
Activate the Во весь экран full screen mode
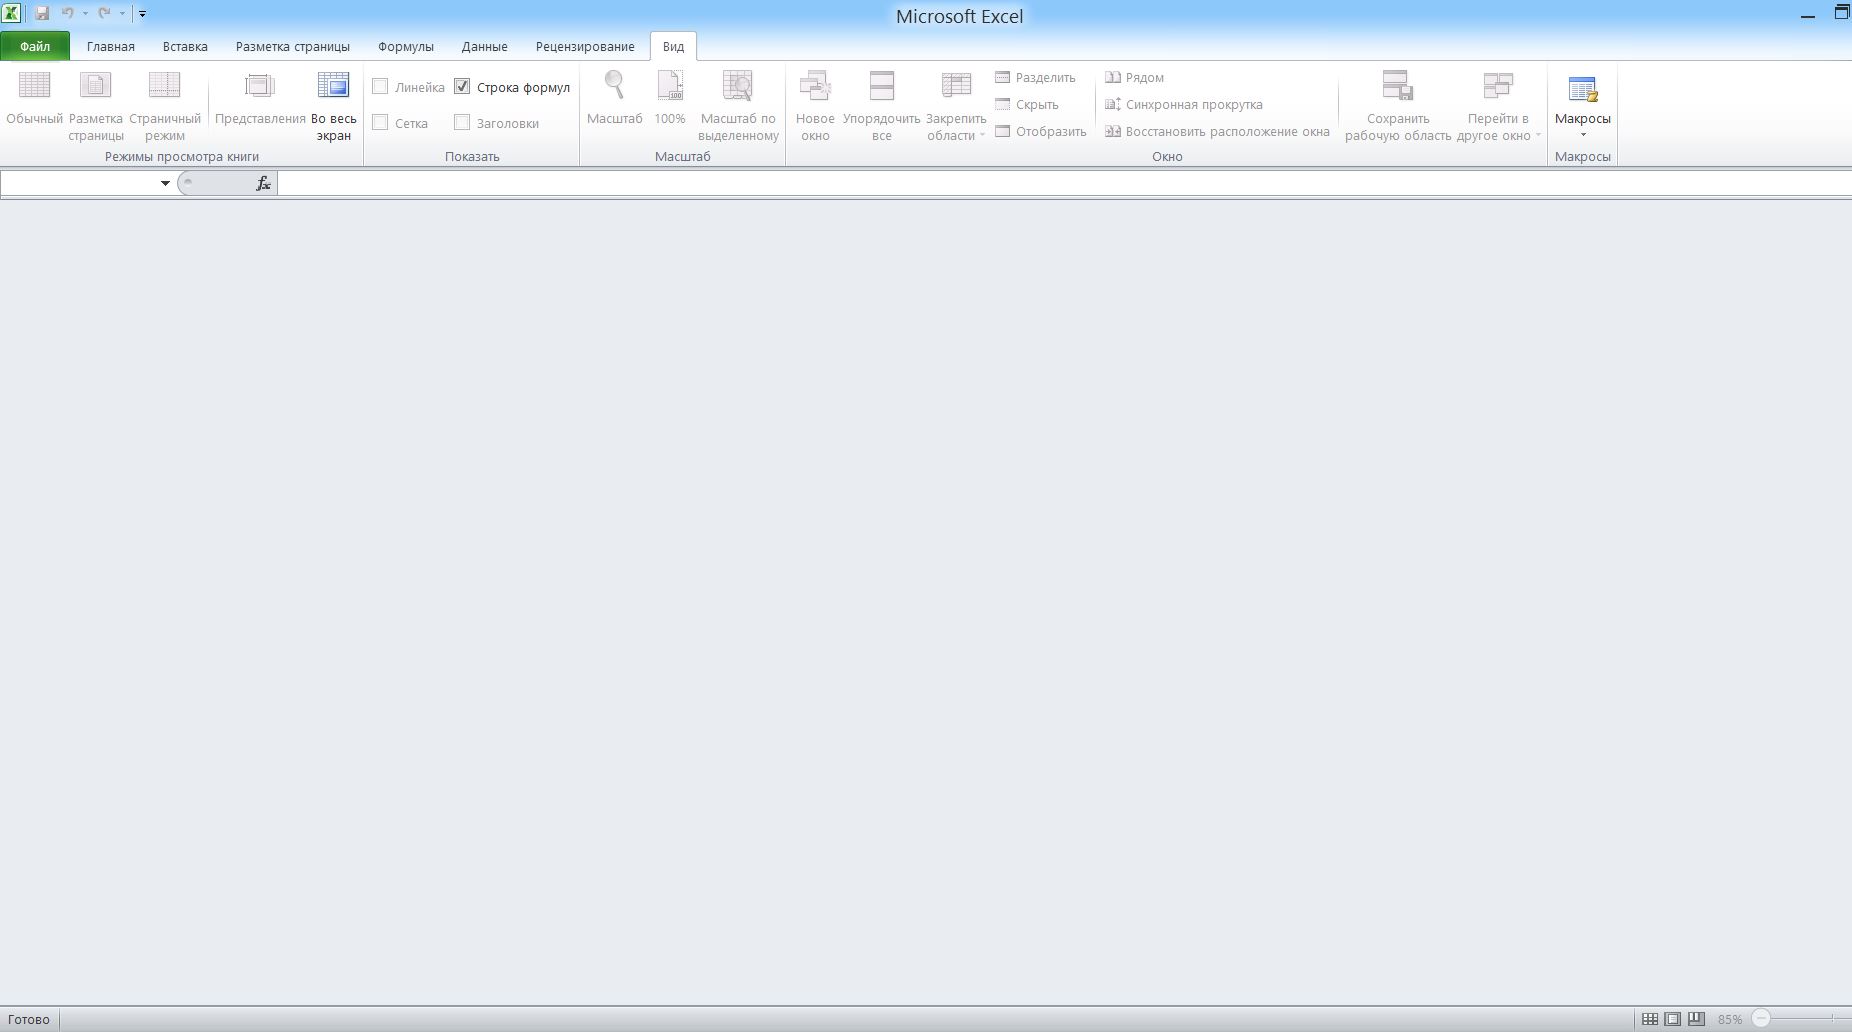point(333,106)
